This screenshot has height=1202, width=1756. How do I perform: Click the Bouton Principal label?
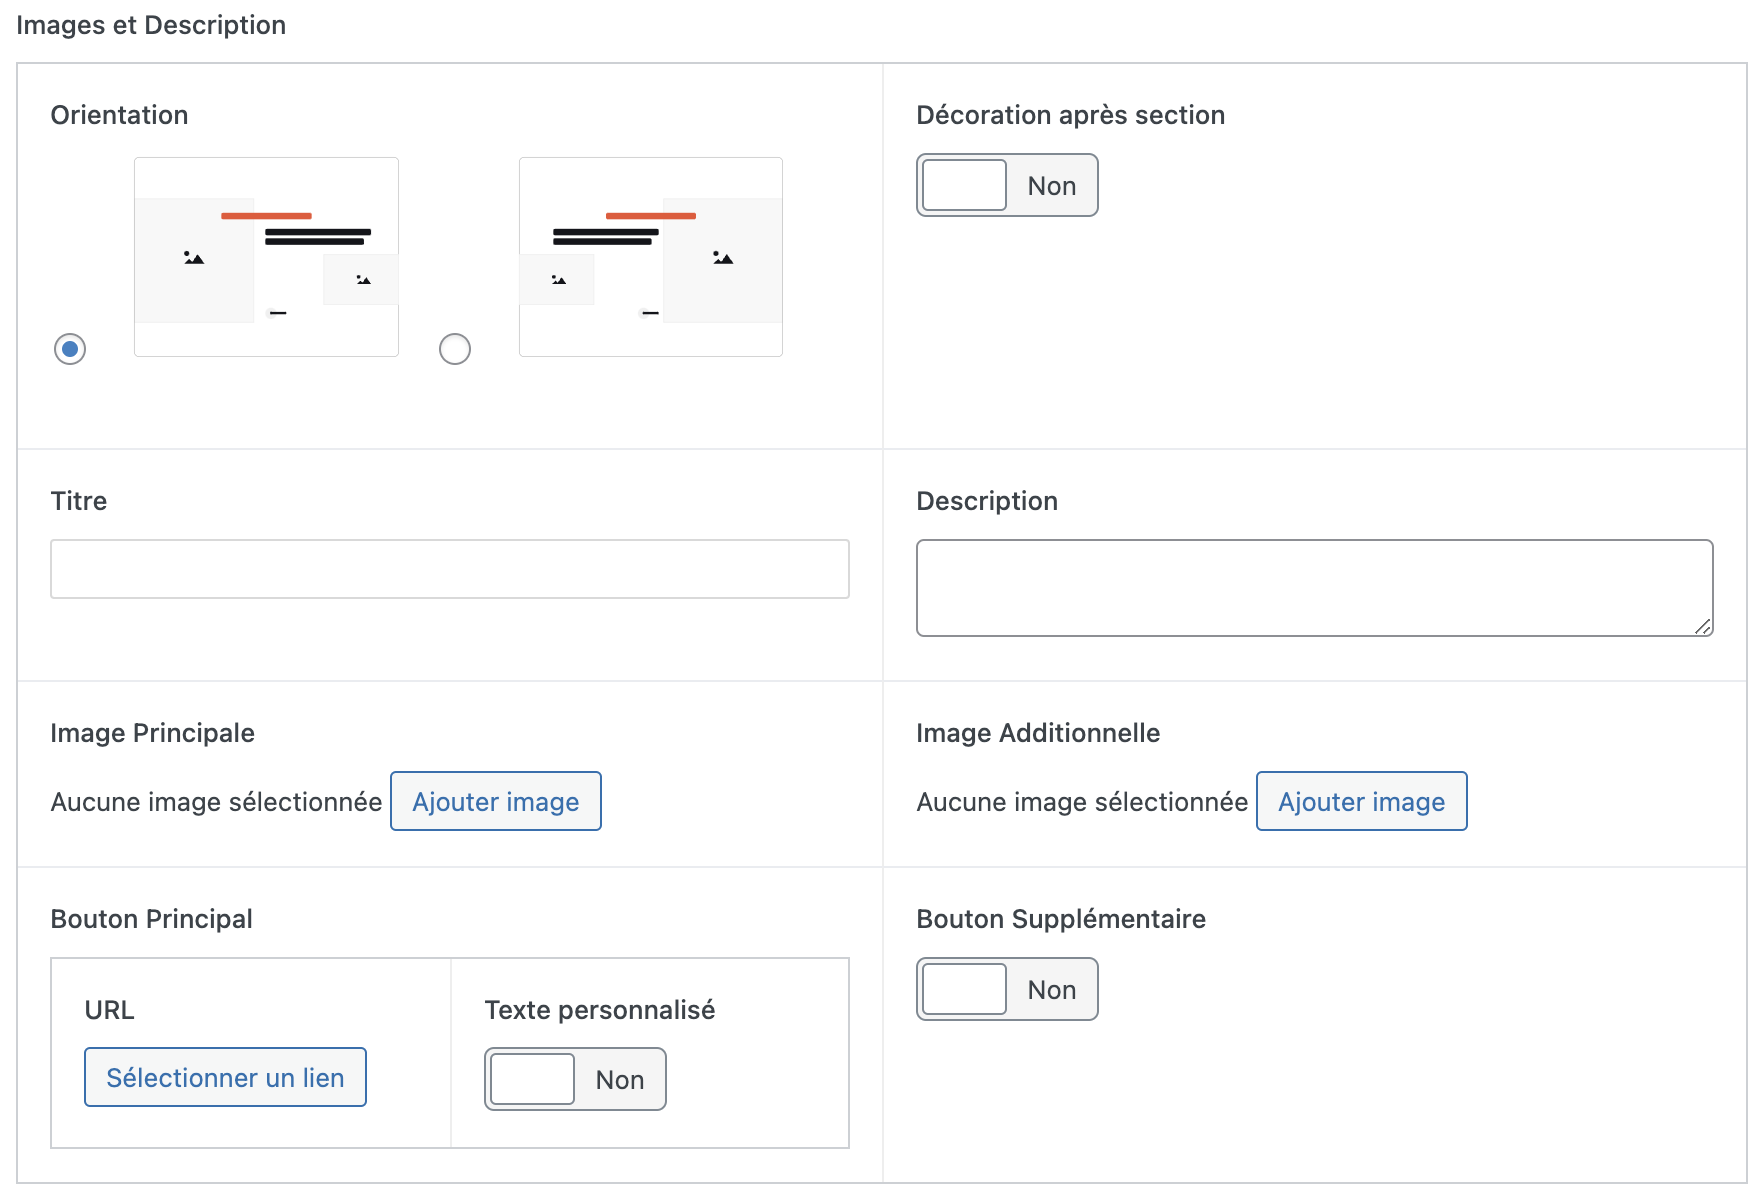click(151, 919)
